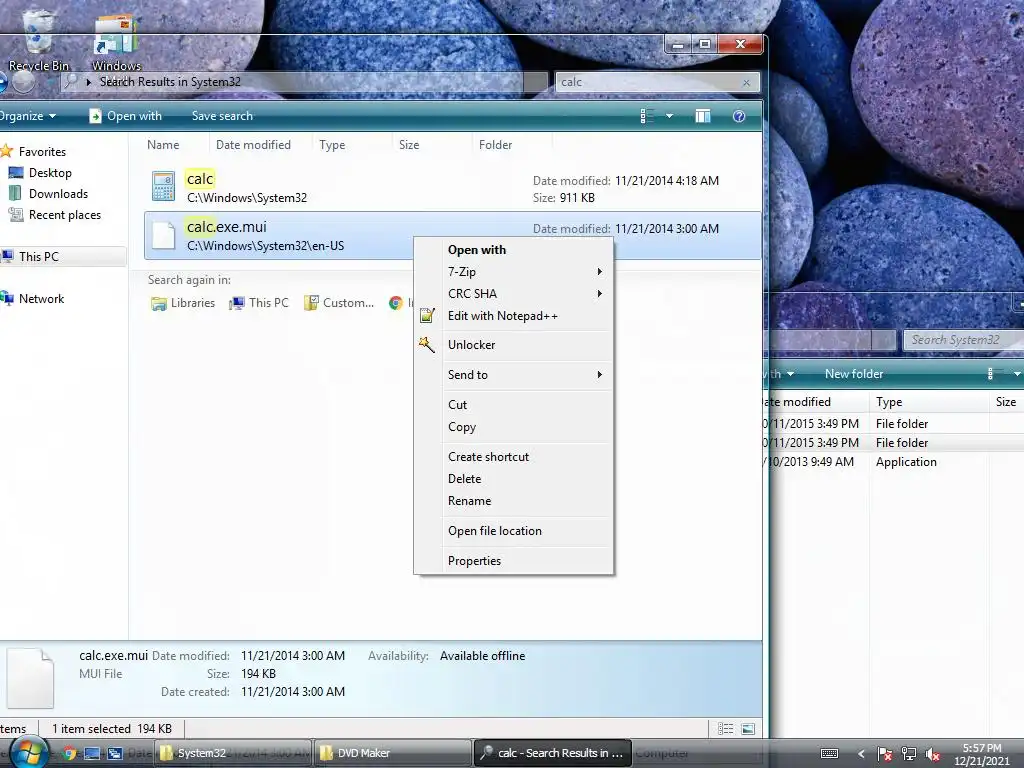Image resolution: width=1024 pixels, height=768 pixels.
Task: Switch to calc Search Results taskbar button
Action: 552,753
